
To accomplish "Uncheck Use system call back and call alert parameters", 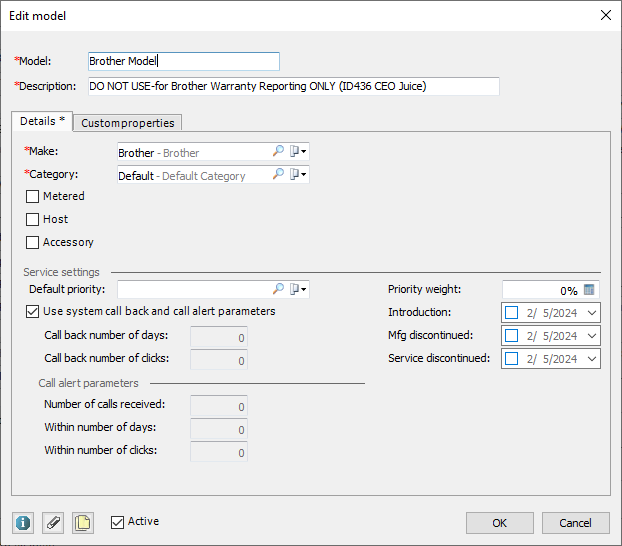I will 32,311.
